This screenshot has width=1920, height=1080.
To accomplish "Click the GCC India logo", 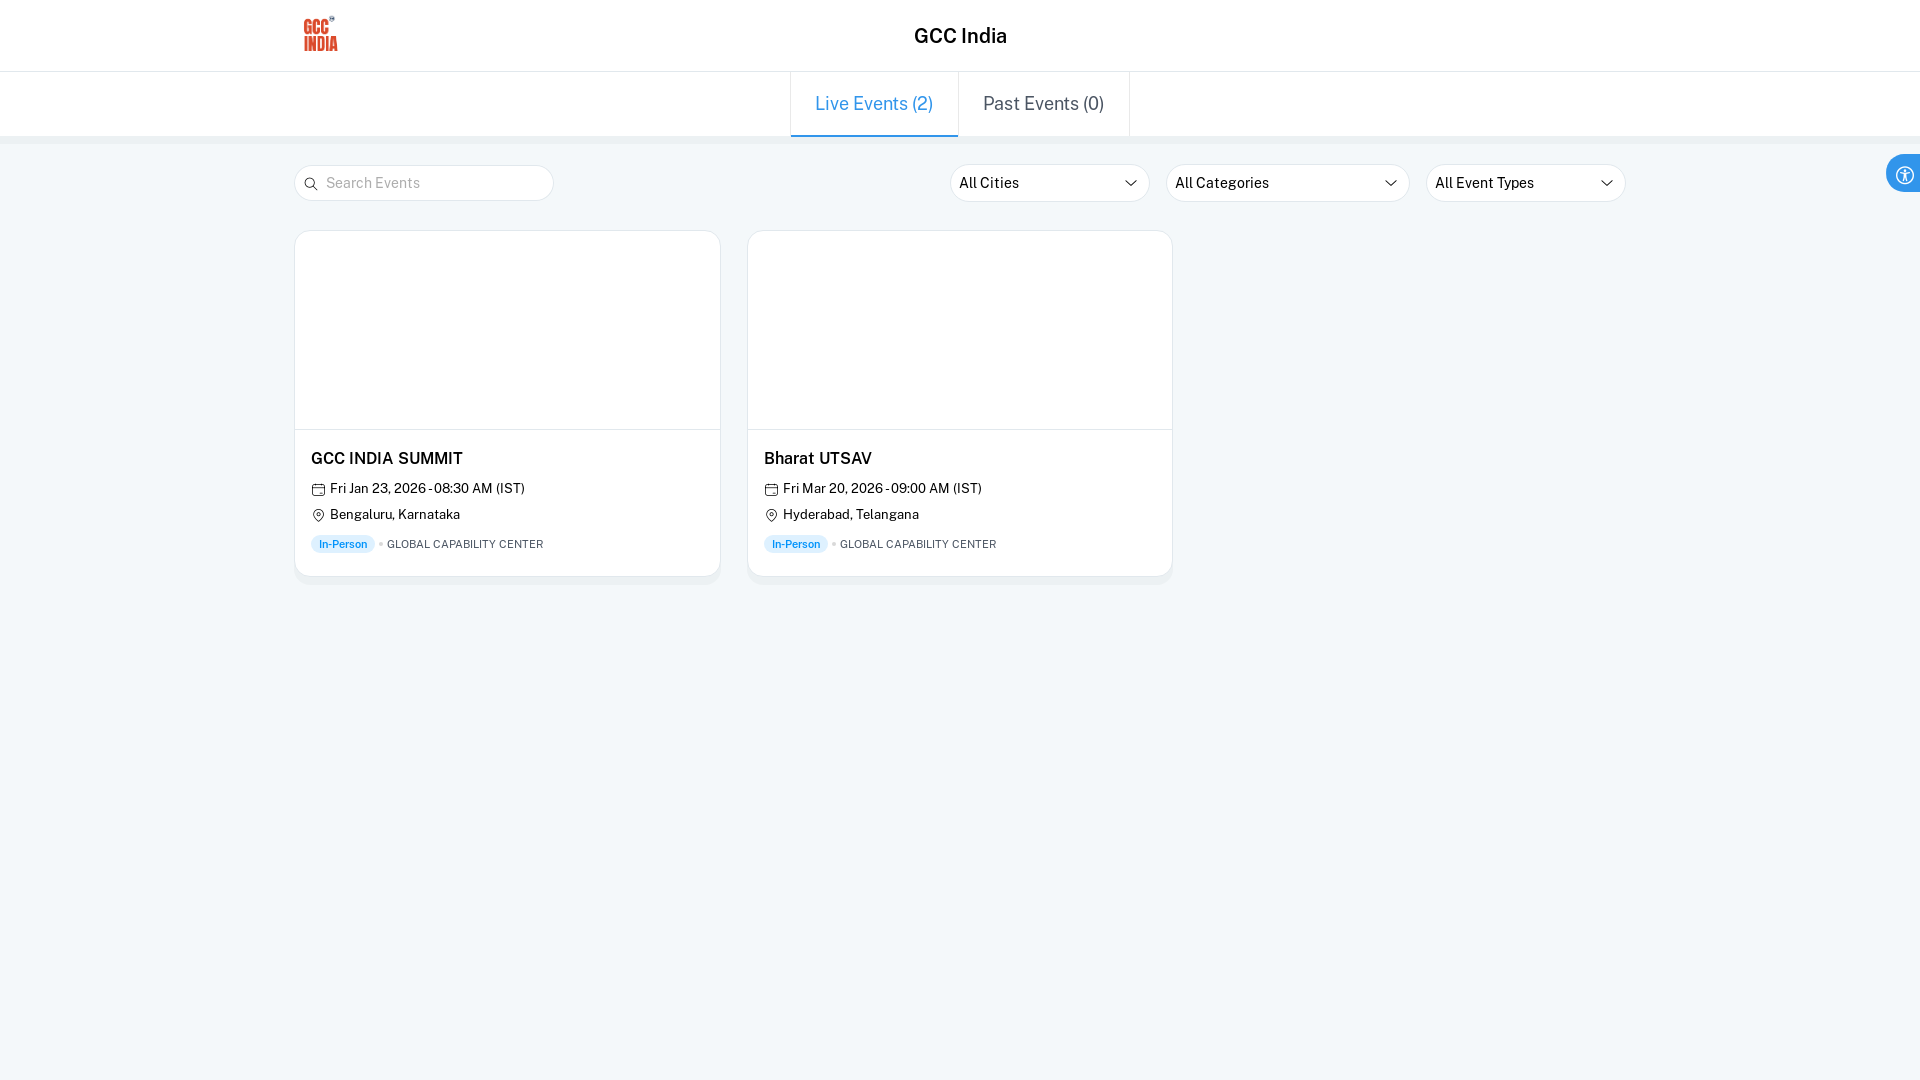I will tap(320, 34).
